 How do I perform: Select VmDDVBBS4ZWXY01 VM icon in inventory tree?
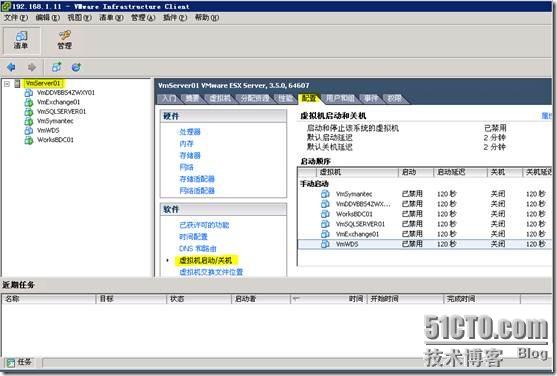28,93
